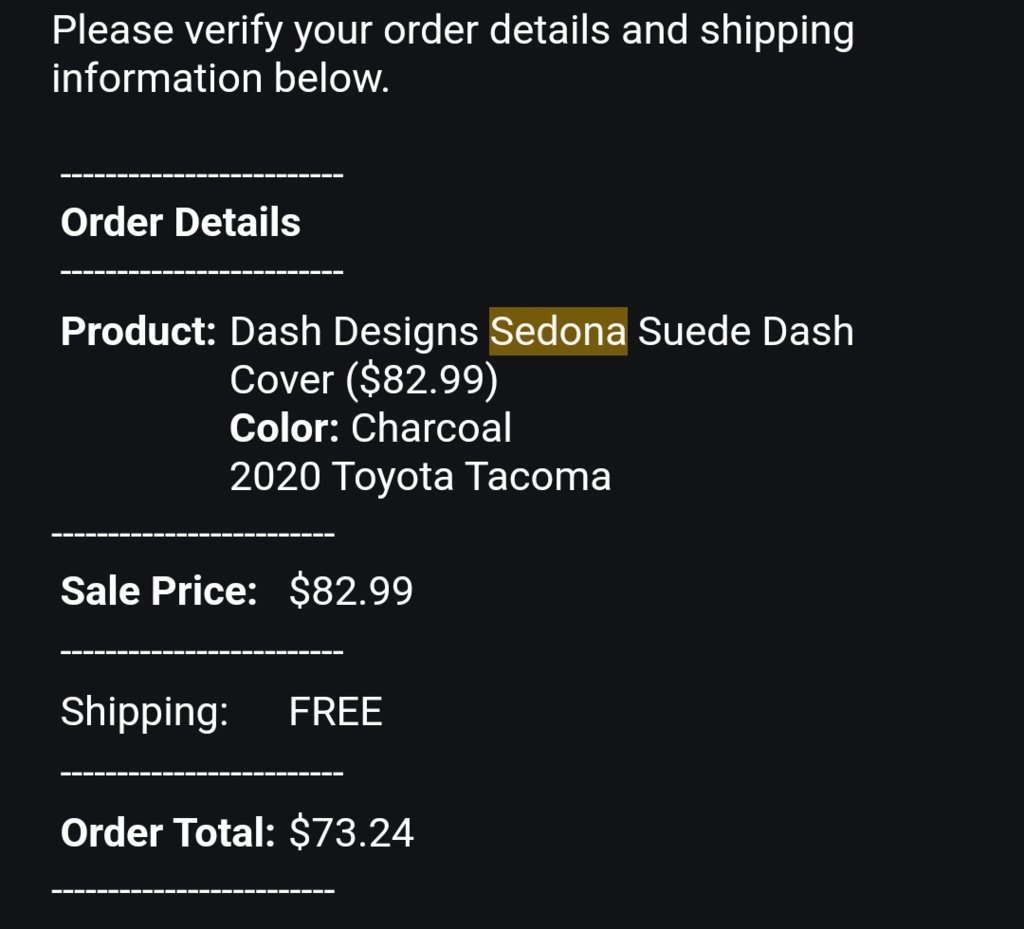Click the Product label

[138, 331]
